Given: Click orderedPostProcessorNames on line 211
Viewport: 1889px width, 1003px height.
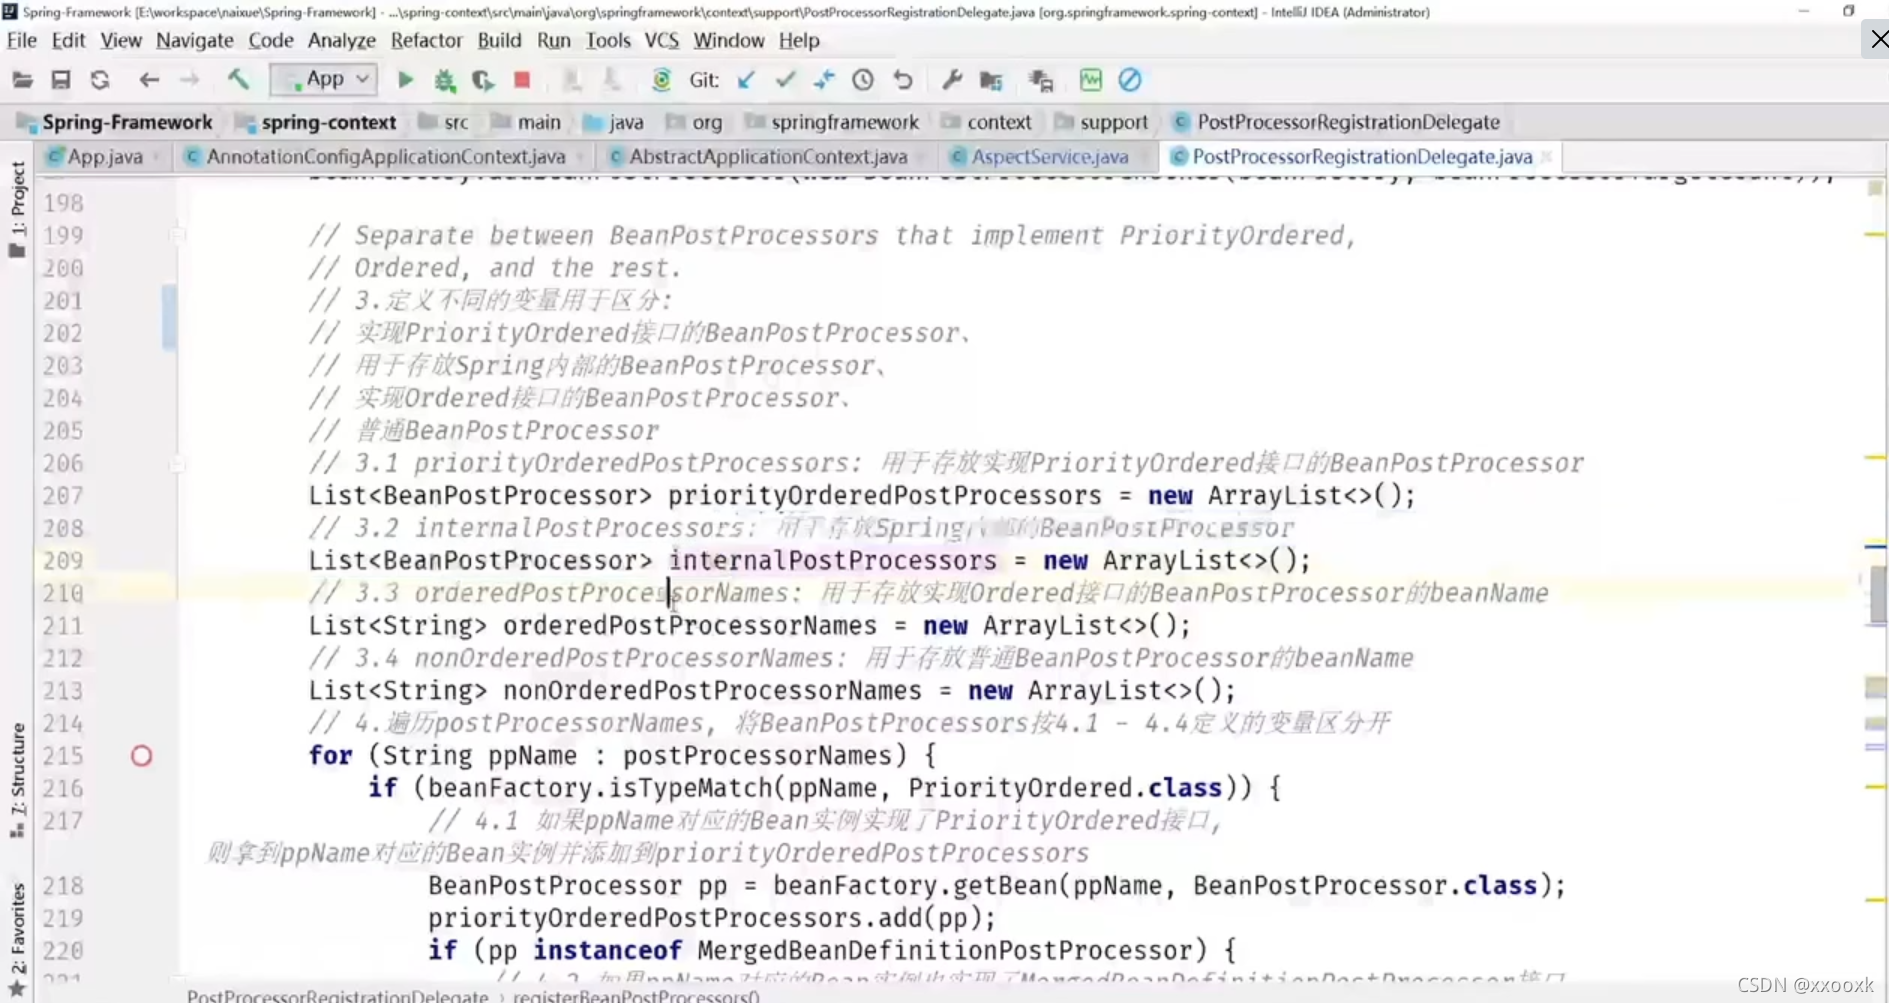Looking at the screenshot, I should pos(689,625).
